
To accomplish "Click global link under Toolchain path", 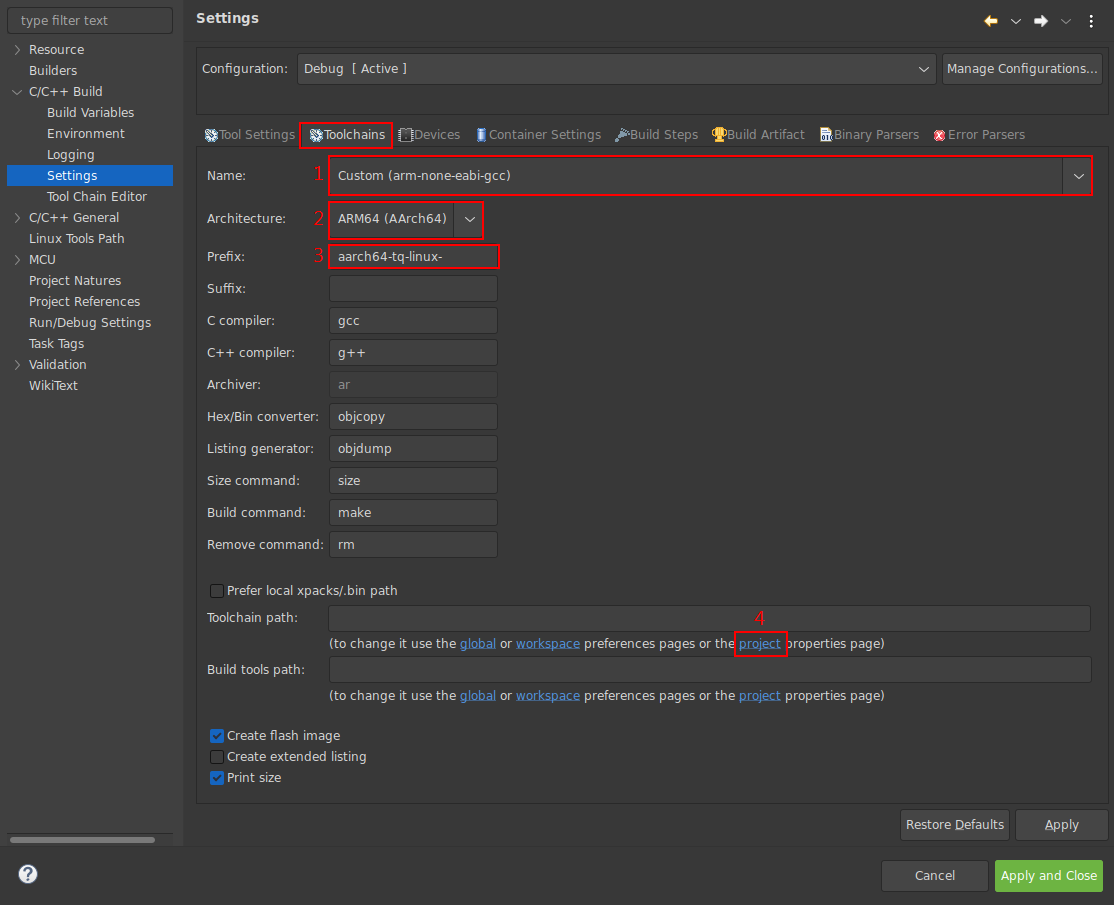I will coord(477,644).
